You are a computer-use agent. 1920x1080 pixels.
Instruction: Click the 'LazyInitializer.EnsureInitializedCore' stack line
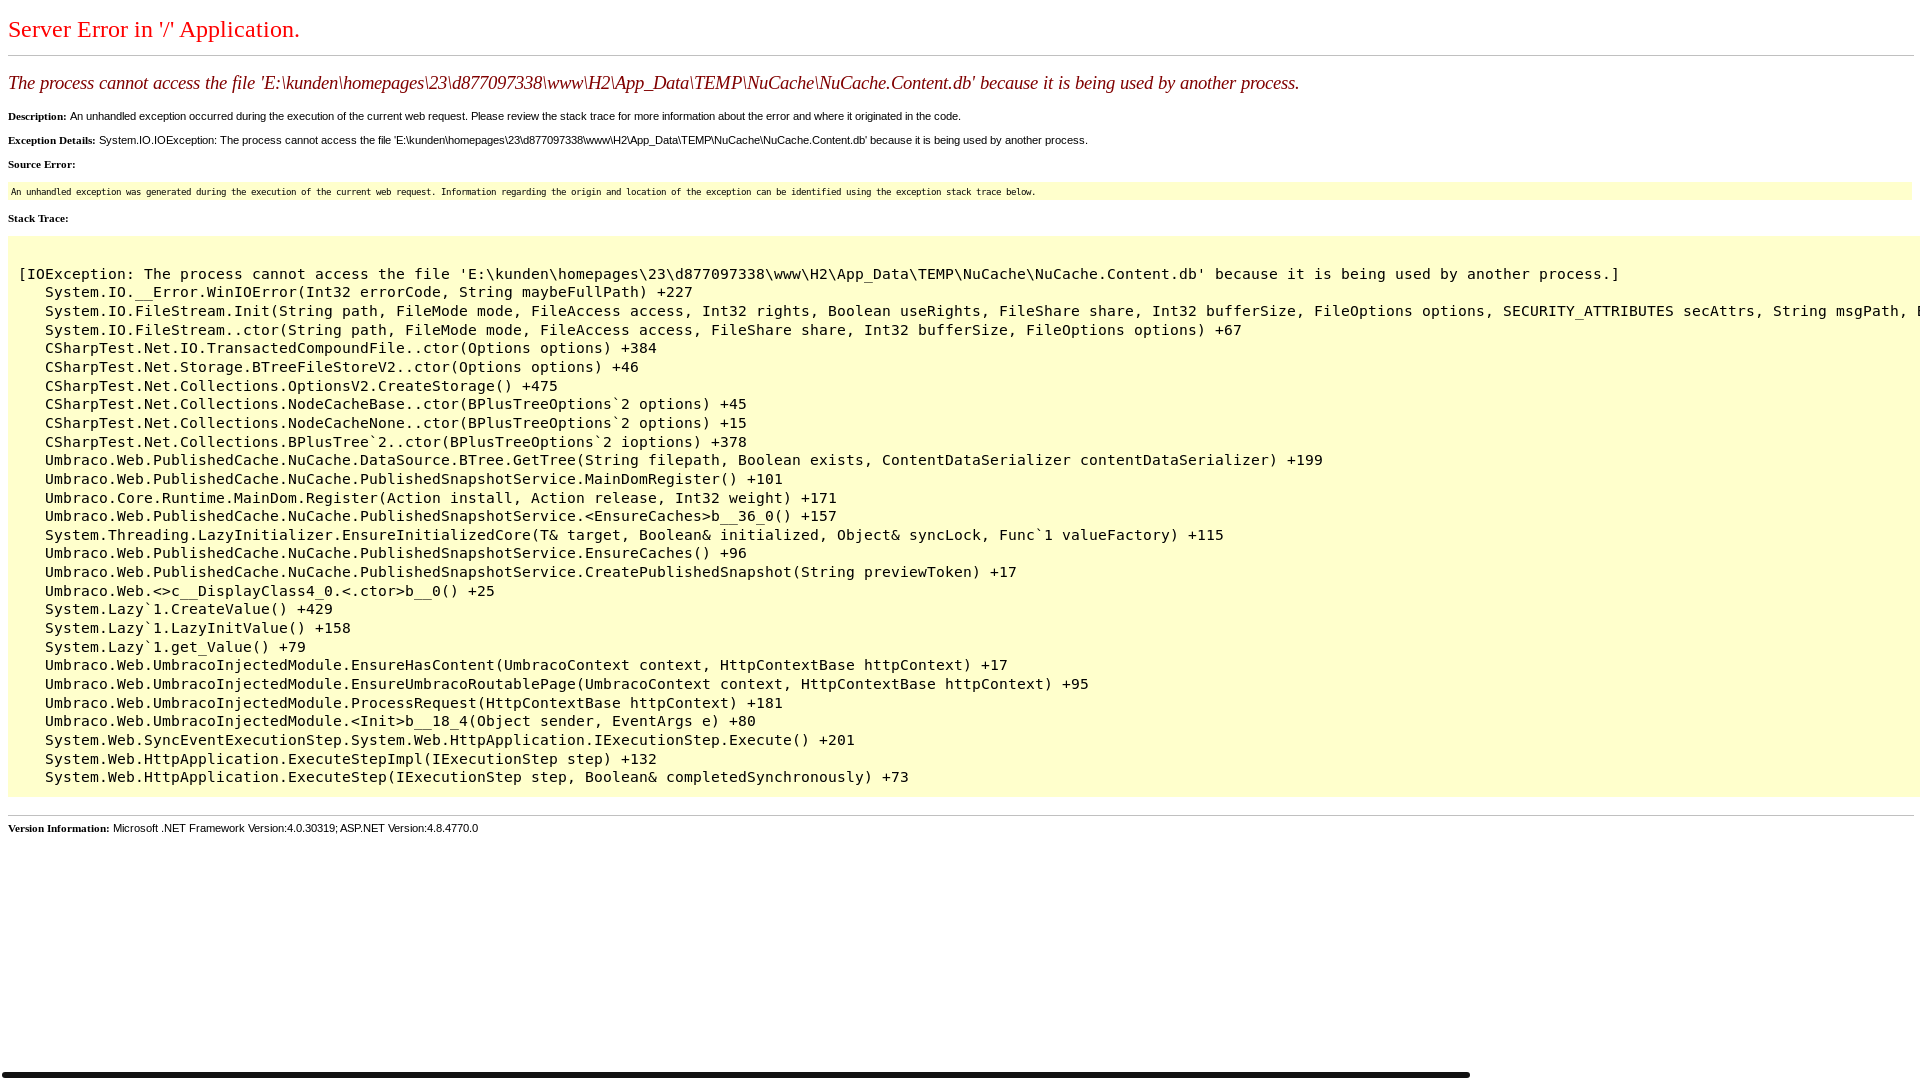[634, 535]
